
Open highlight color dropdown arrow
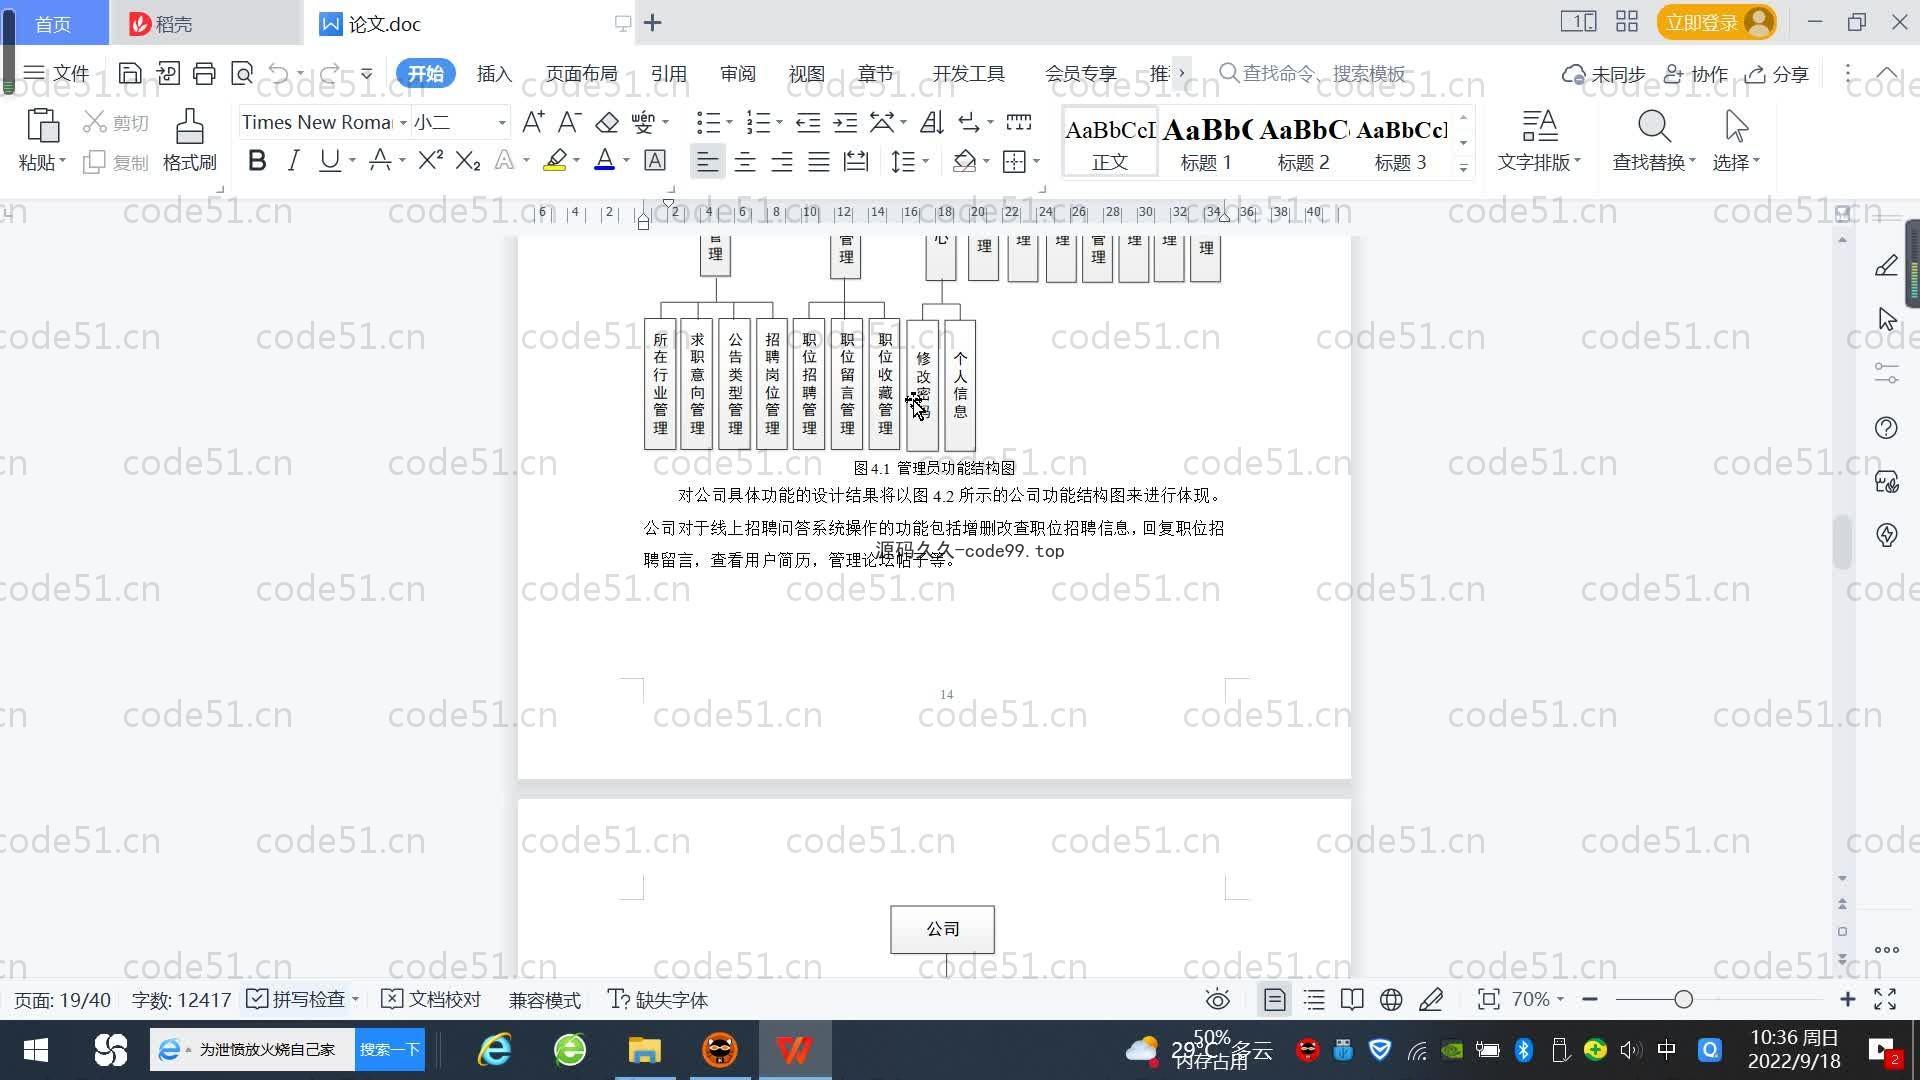[576, 161]
